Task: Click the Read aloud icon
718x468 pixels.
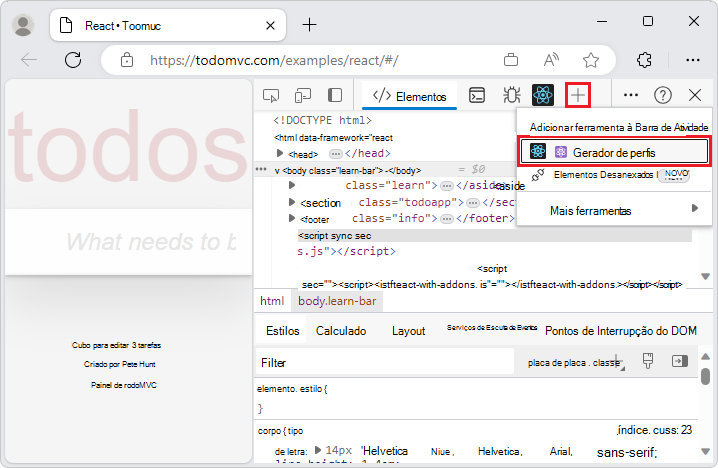Action: point(551,60)
